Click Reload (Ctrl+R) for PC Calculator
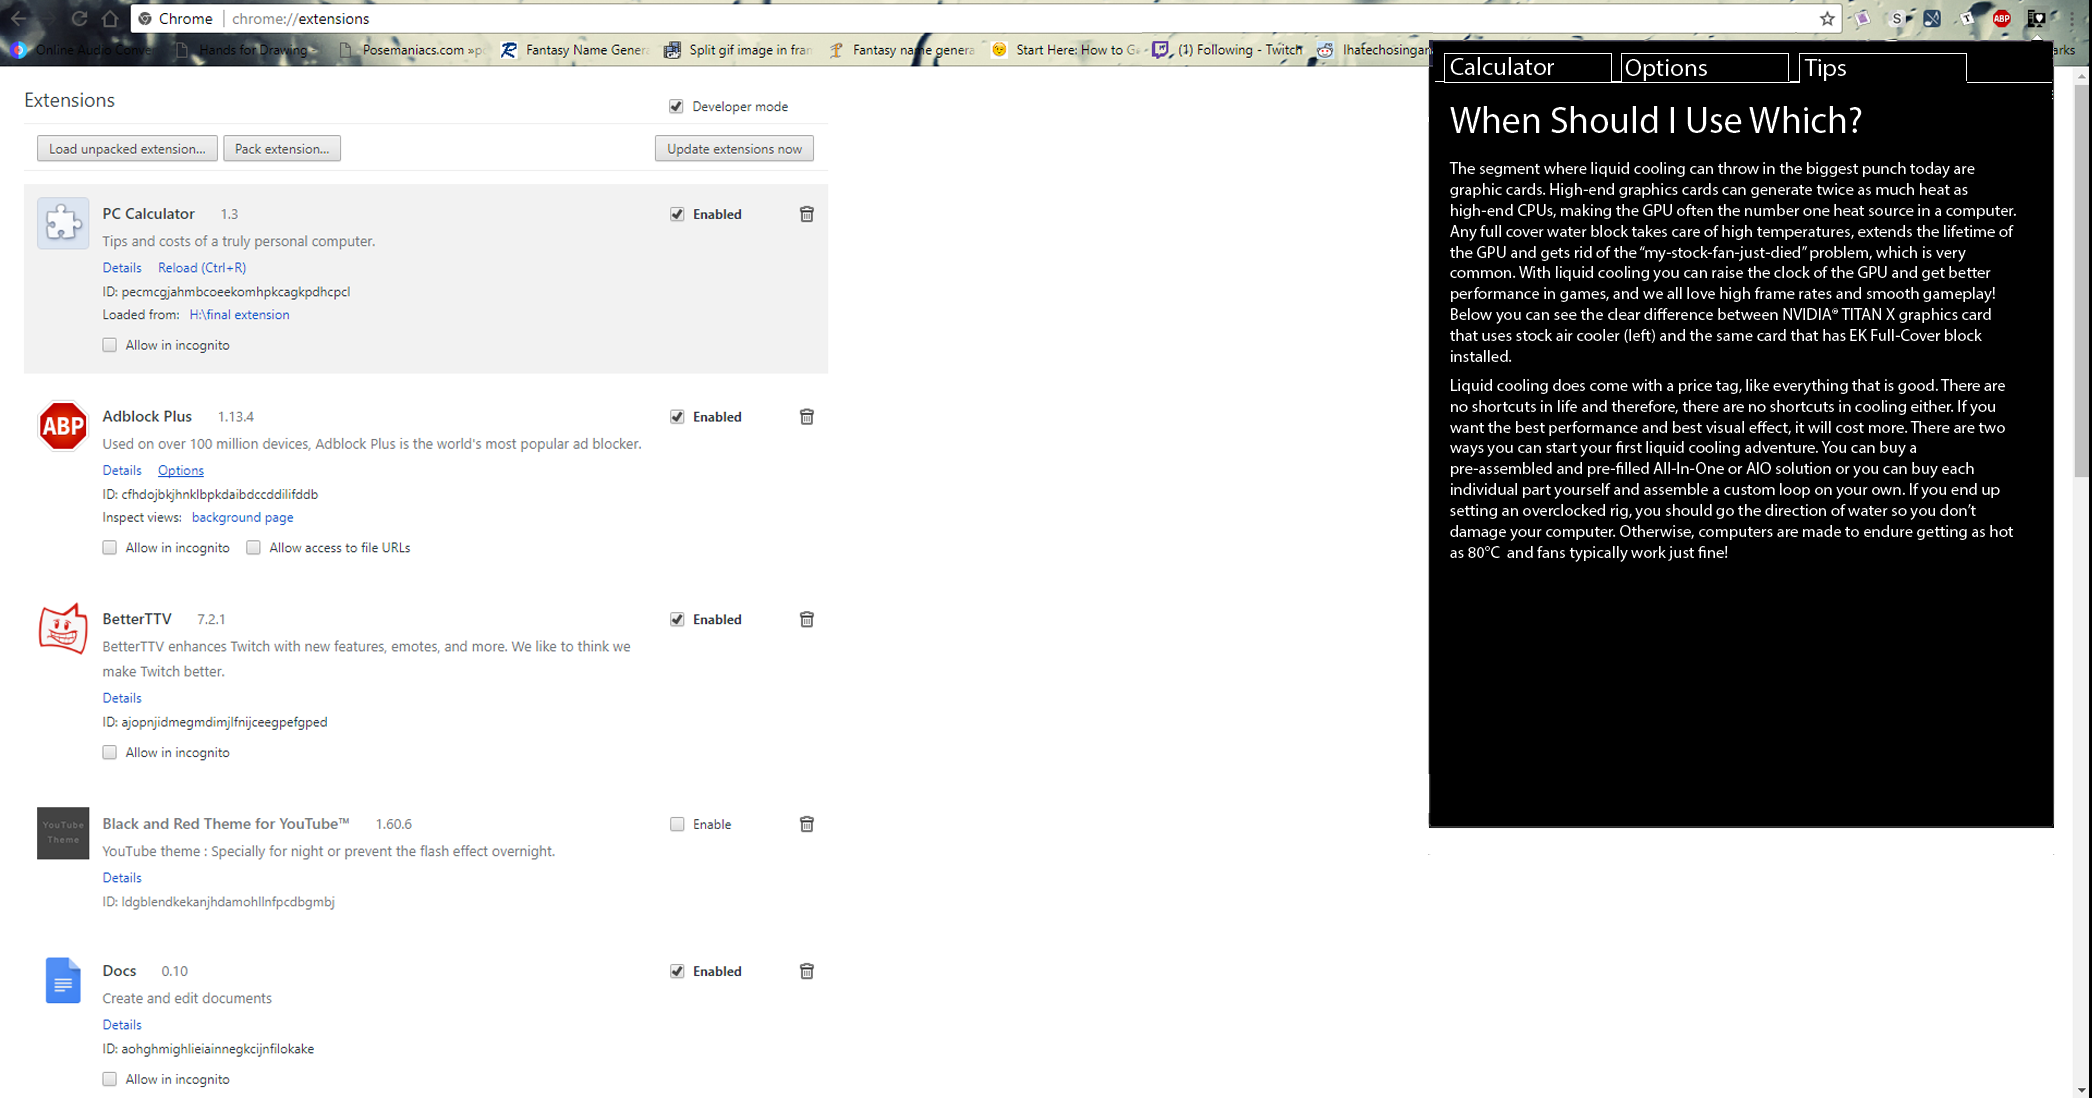 click(x=202, y=268)
